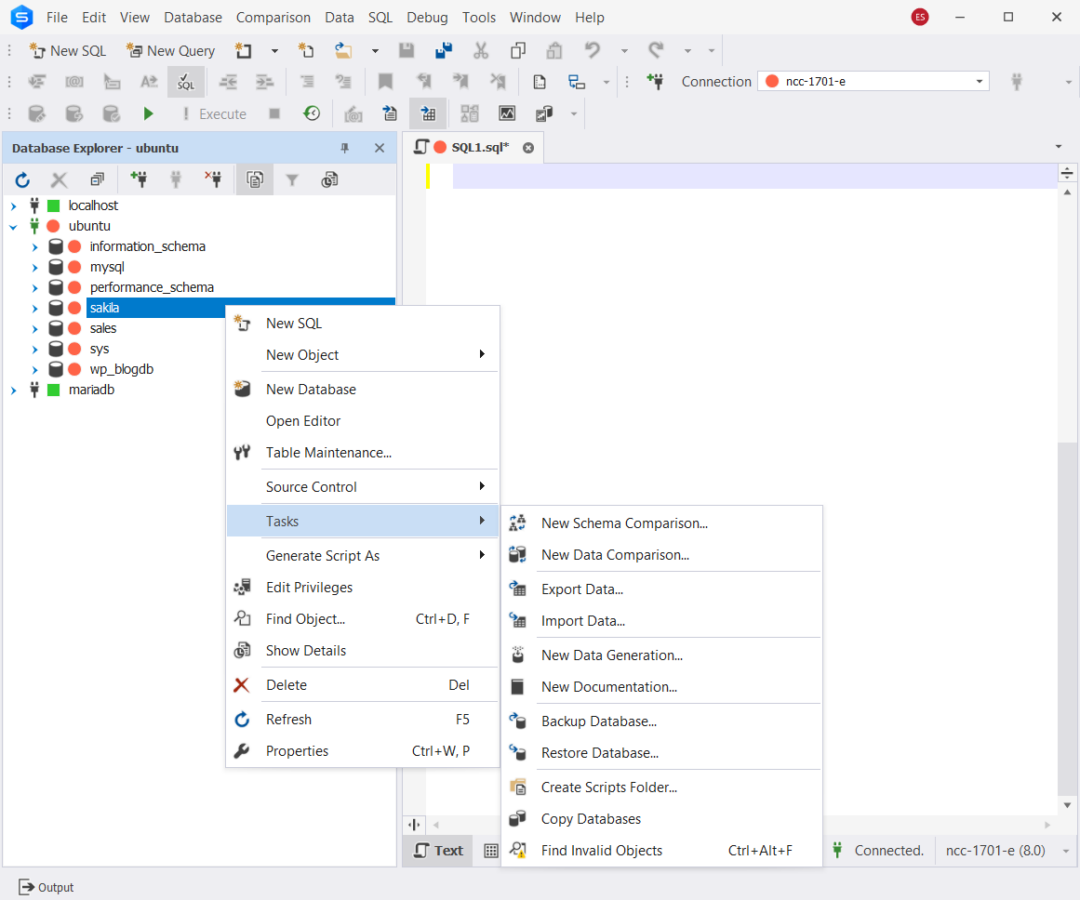The width and height of the screenshot is (1080, 900).
Task: Click the filter funnel icon in Database Explorer
Action: tap(292, 180)
